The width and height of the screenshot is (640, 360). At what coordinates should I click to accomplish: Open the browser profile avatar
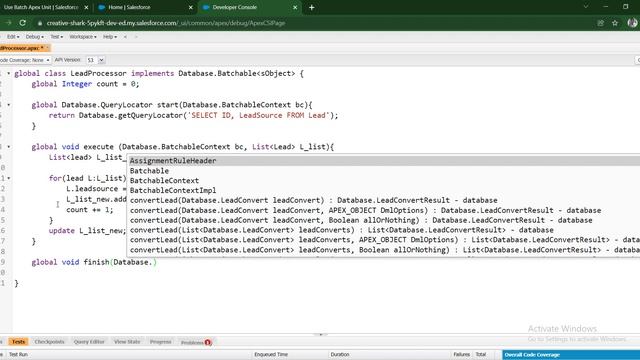pyautogui.click(x=632, y=23)
